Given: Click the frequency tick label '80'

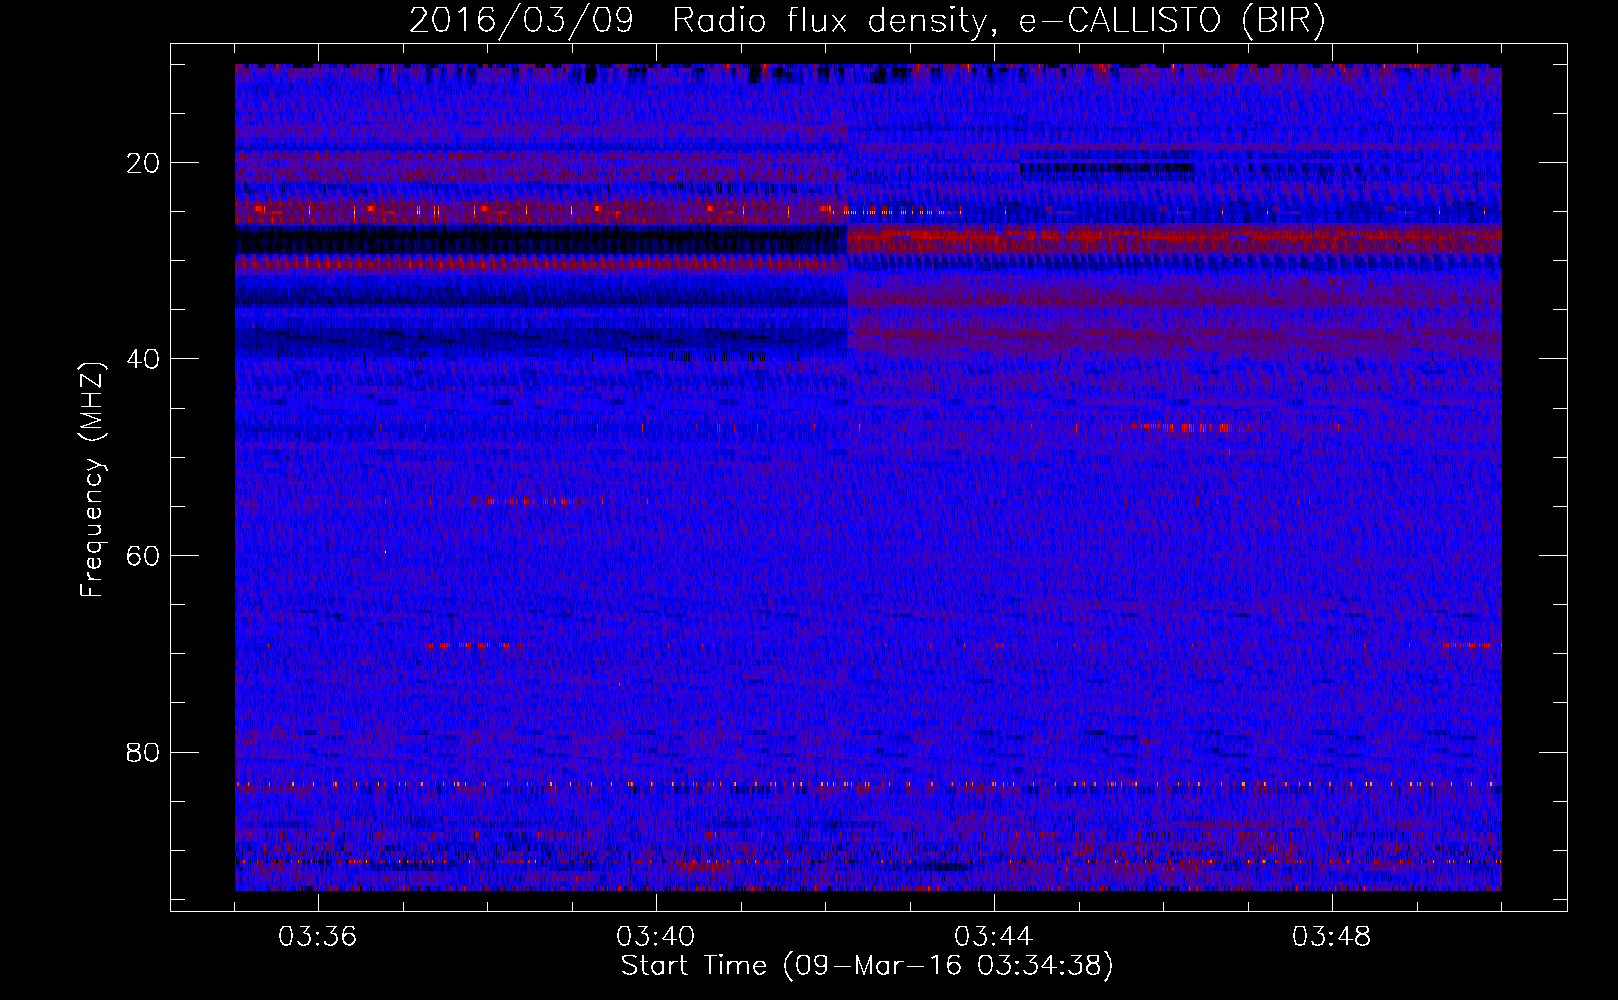Looking at the screenshot, I should coord(144,752).
